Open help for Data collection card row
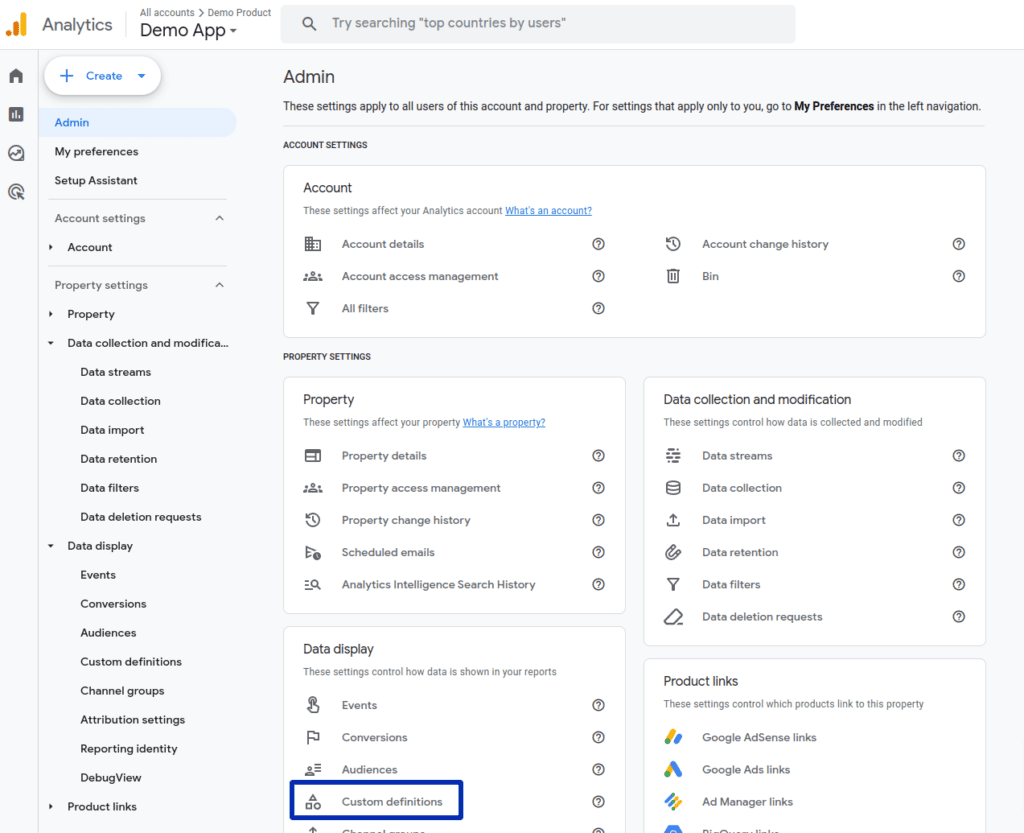Screen dimensions: 1024x833 pyautogui.click(x=959, y=488)
